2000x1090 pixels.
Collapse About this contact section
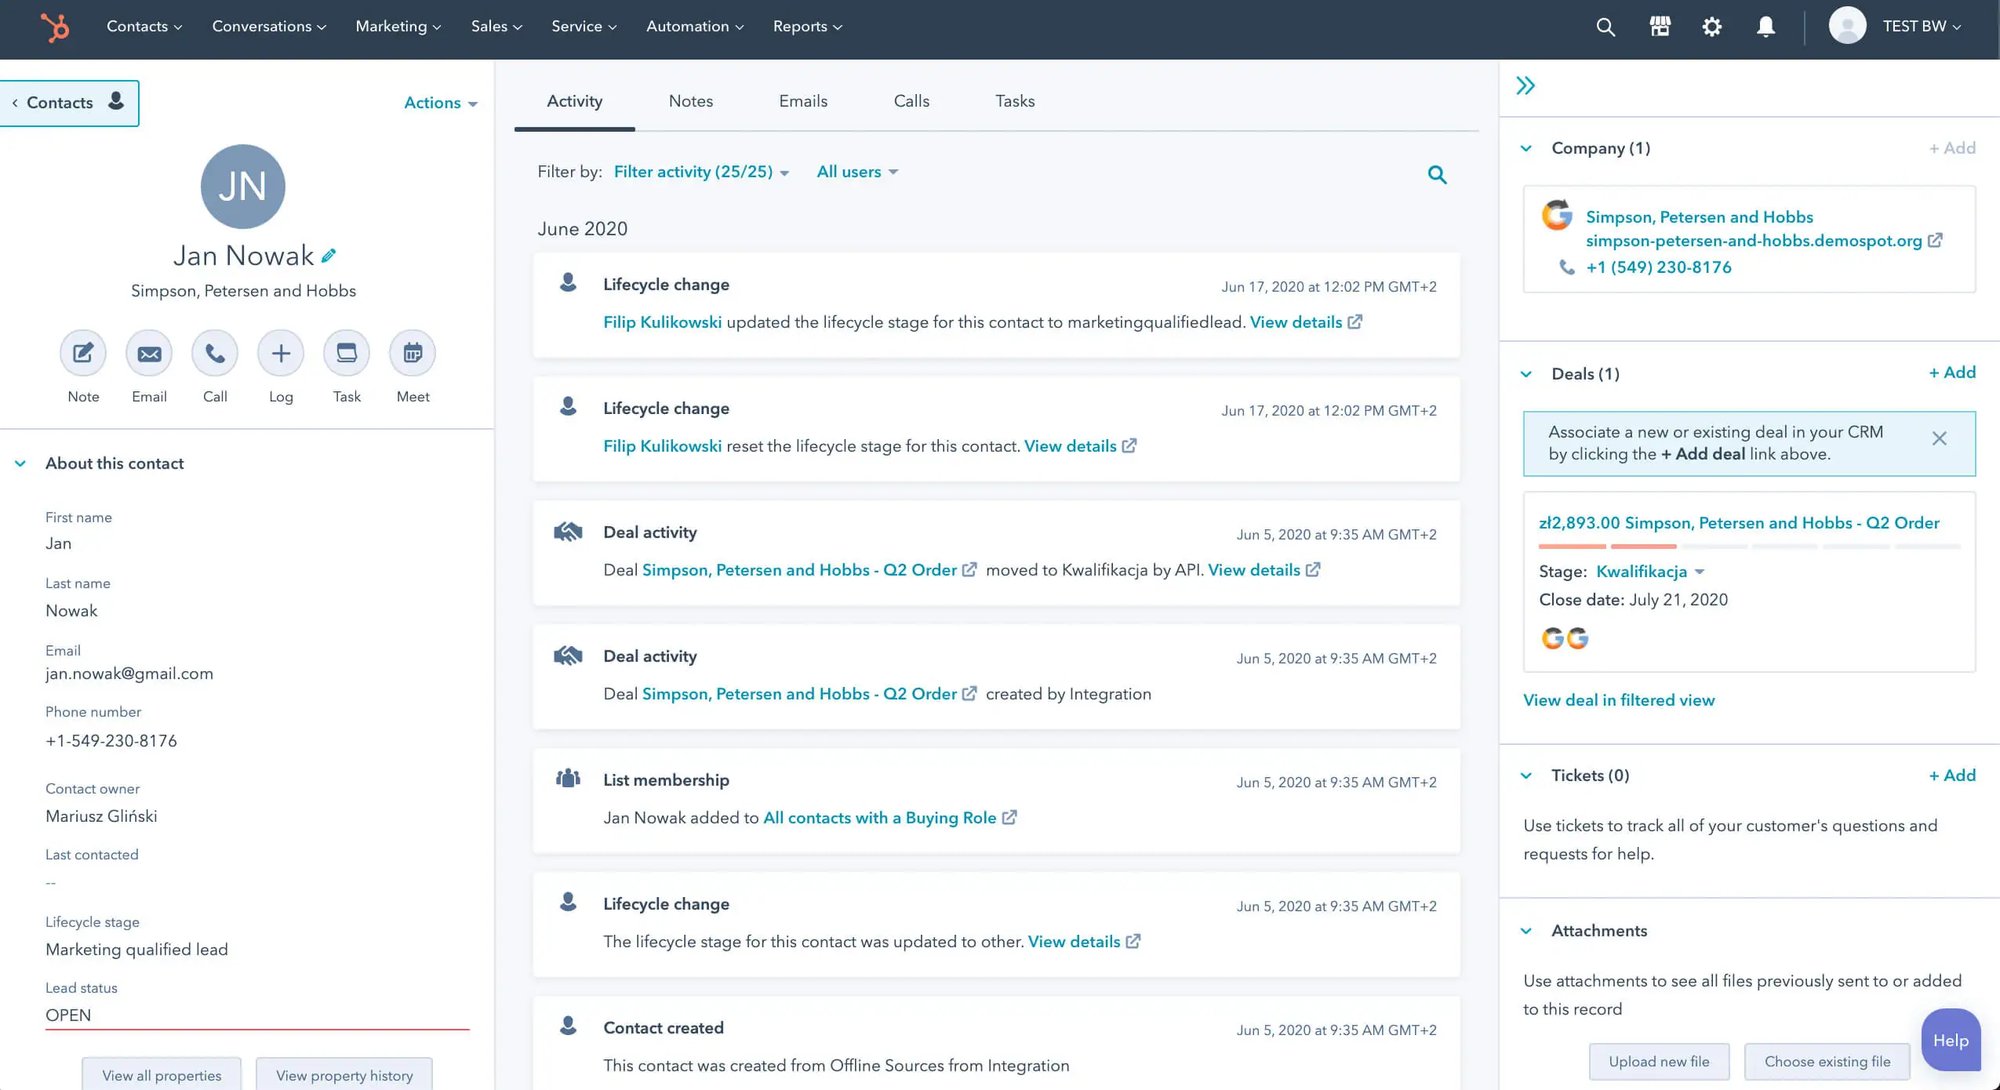pyautogui.click(x=20, y=464)
